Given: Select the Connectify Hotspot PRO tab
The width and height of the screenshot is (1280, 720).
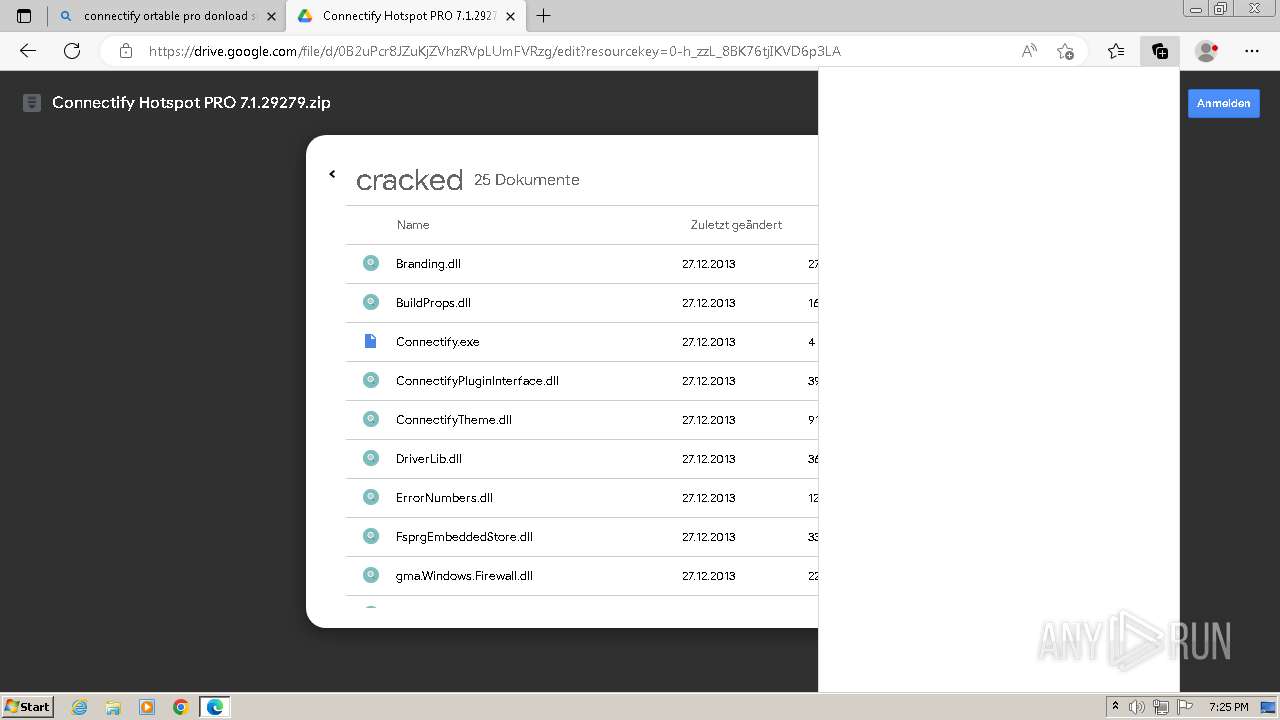Looking at the screenshot, I should tap(405, 16).
